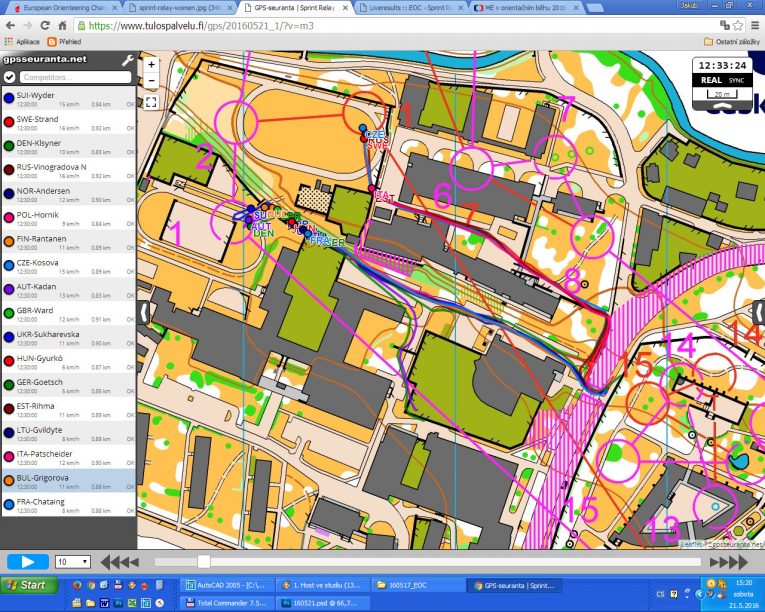Switch to ME v orientačním běhu tab

(526, 8)
